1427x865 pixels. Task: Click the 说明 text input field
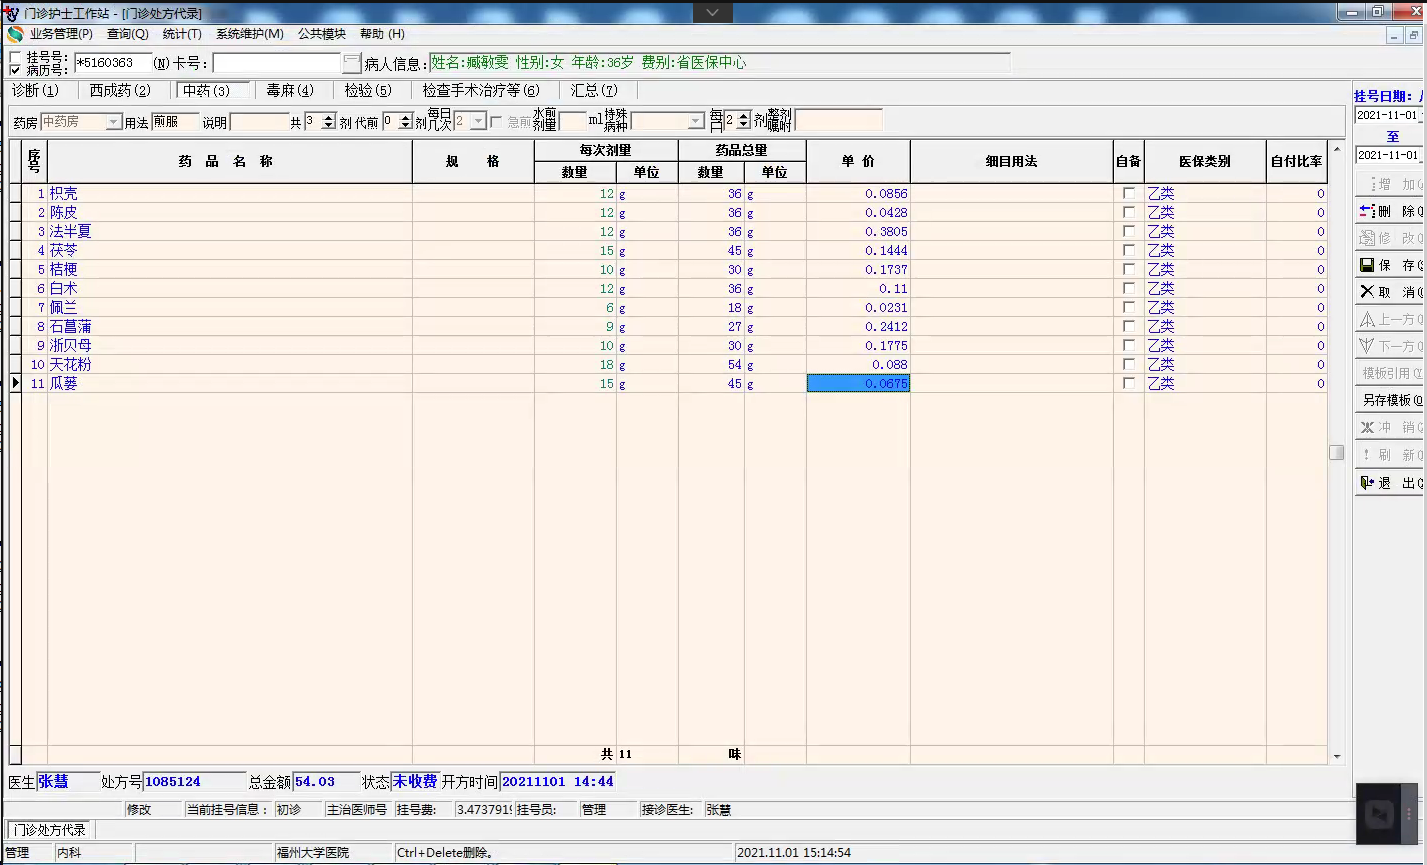pyautogui.click(x=259, y=122)
